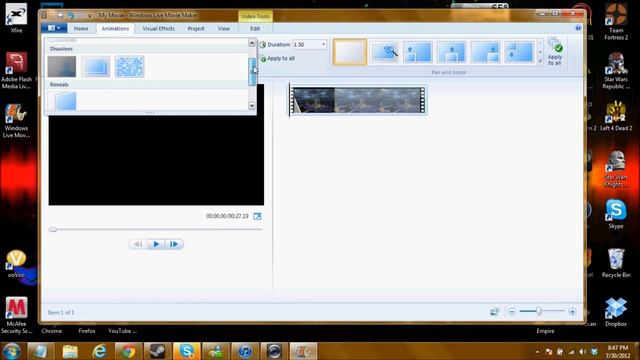Open the Edit tab under Video Tools
The width and height of the screenshot is (640, 360).
point(255,29)
